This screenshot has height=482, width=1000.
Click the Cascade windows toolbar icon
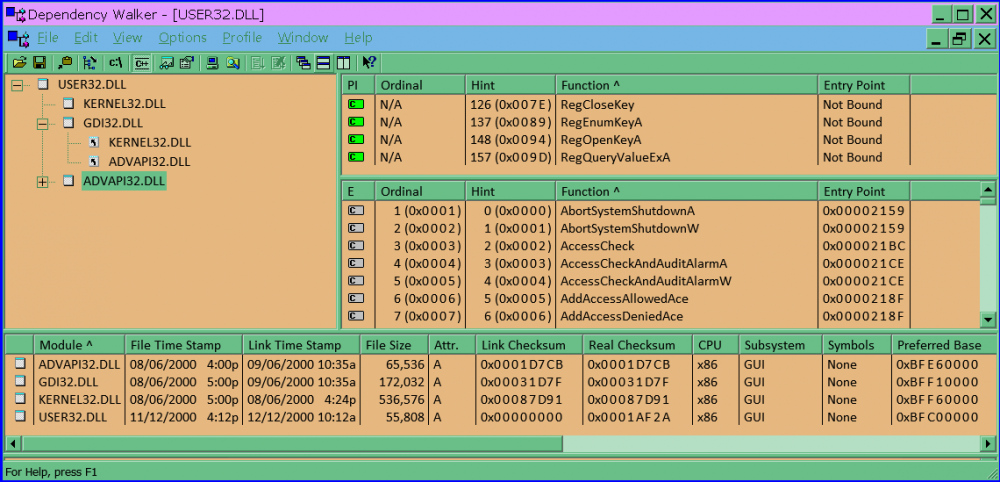tap(303, 63)
